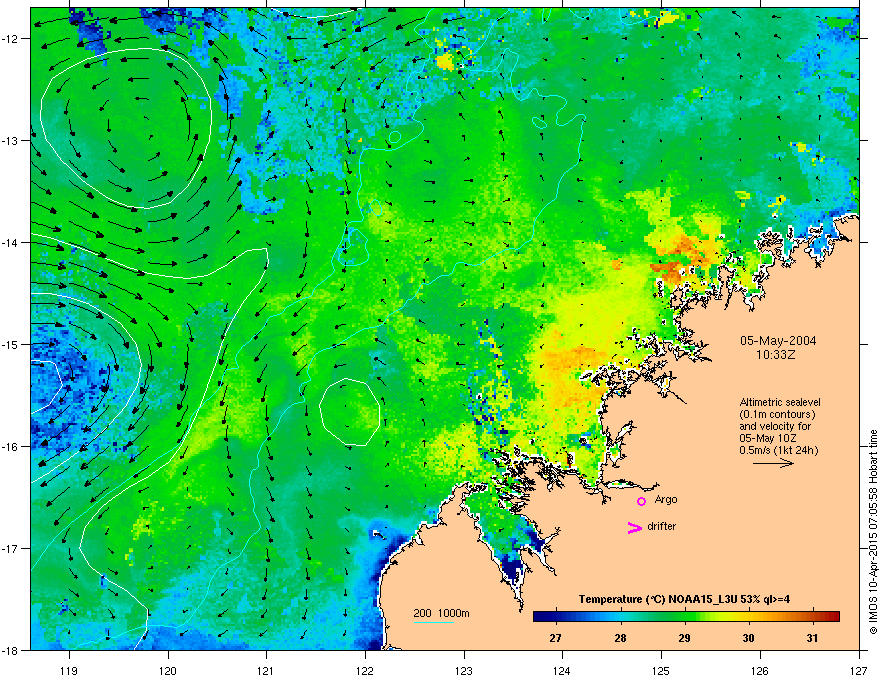
Task: Click the '(0.1m contours)' caption line
Action: [x=777, y=414]
